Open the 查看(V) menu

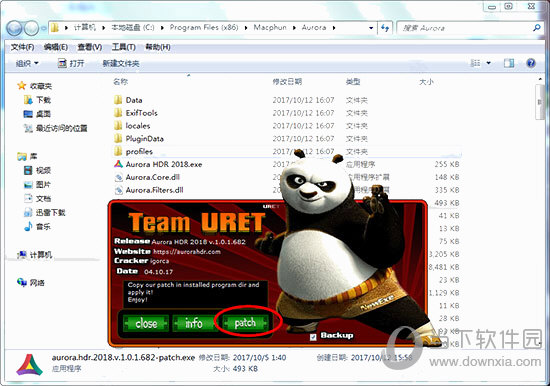tap(90, 47)
